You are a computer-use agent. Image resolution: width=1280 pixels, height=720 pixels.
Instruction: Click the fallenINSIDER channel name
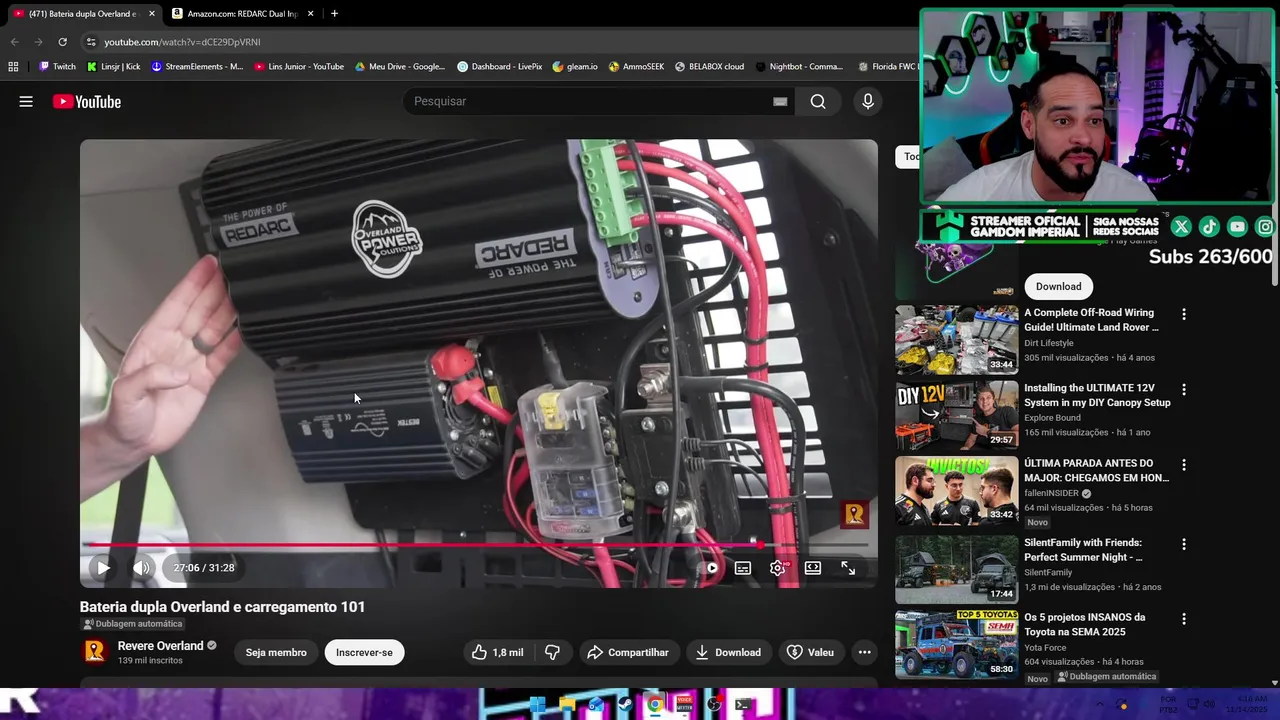click(1051, 493)
